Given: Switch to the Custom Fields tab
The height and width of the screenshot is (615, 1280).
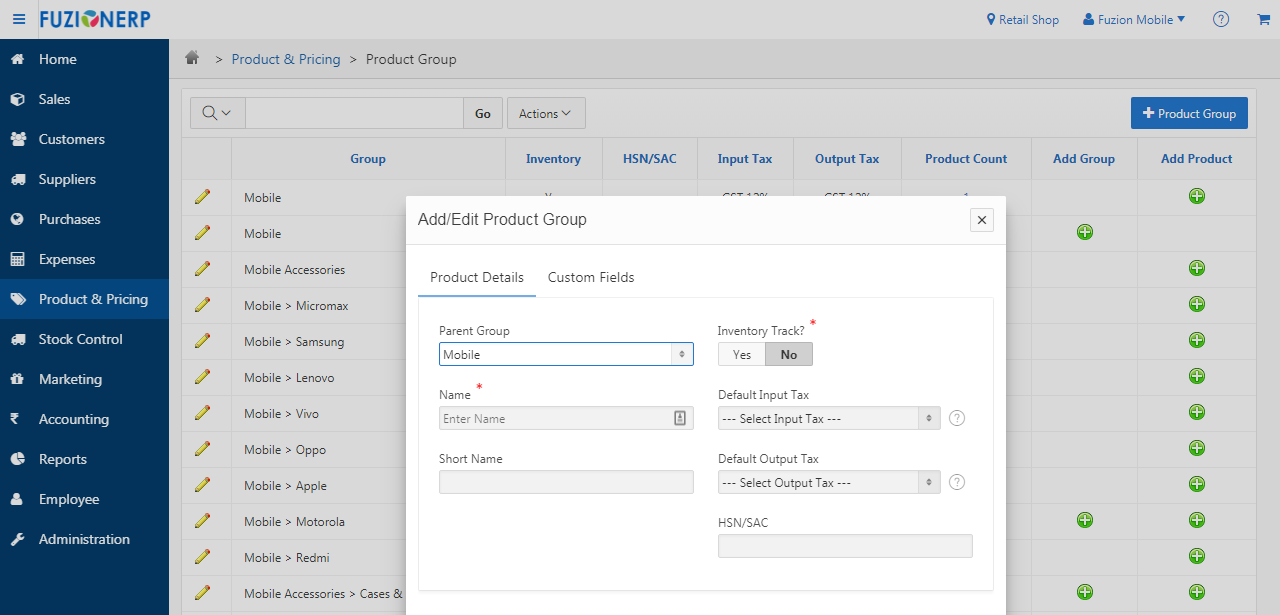Looking at the screenshot, I should tap(590, 277).
